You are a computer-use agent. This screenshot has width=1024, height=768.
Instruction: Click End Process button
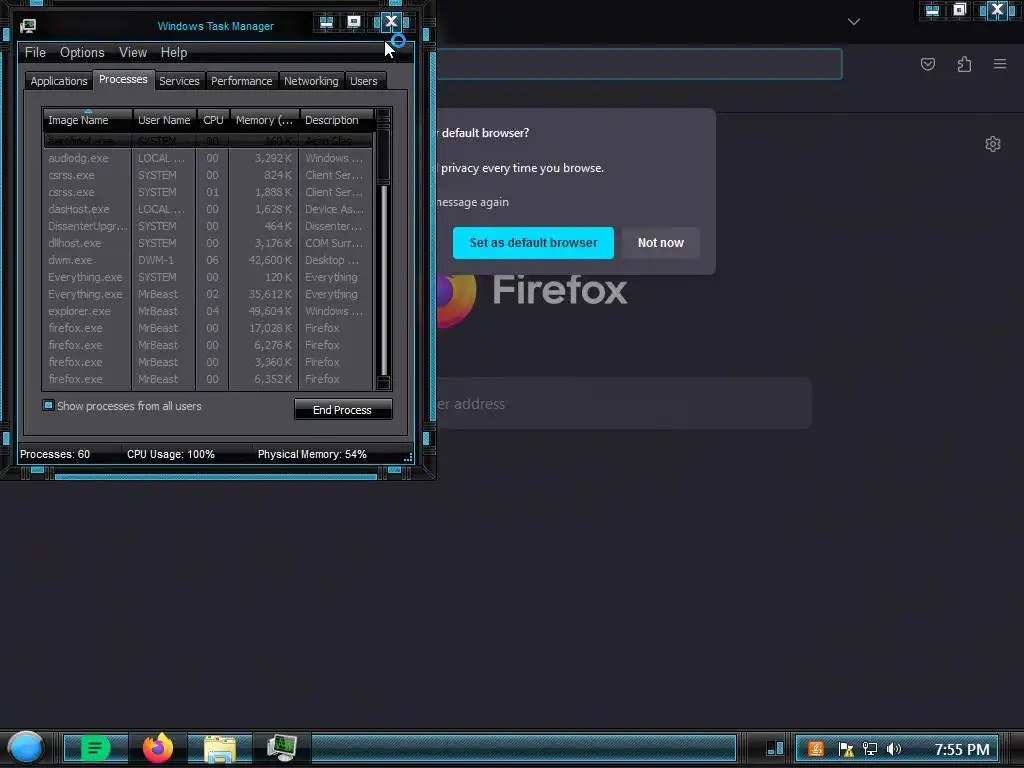click(343, 409)
